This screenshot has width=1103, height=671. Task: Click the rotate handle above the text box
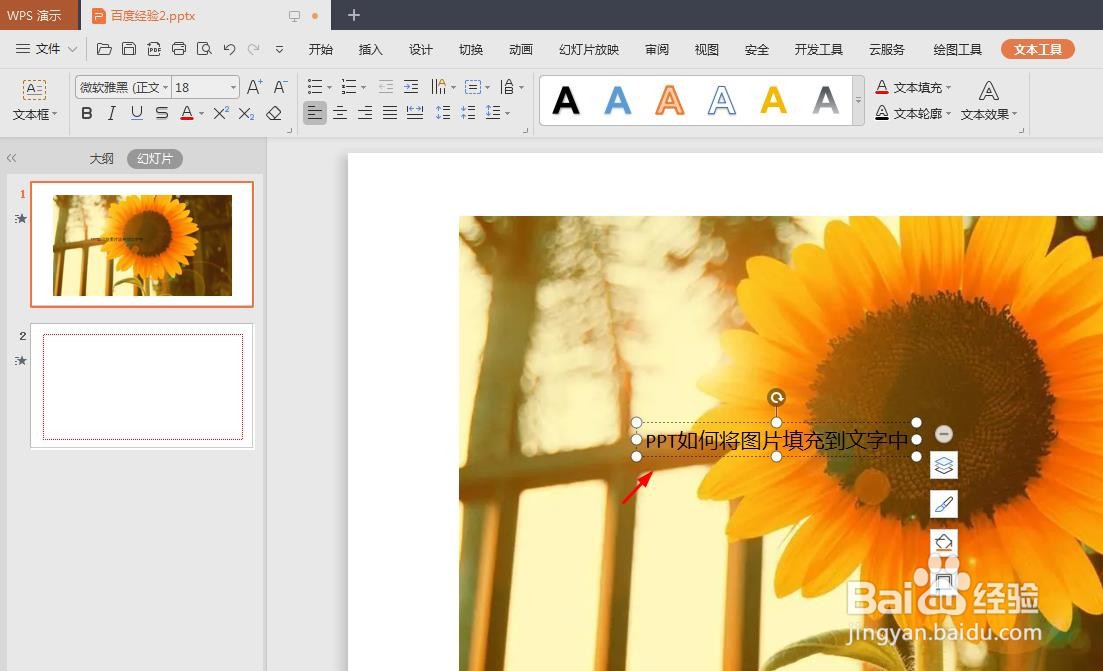tap(776, 397)
